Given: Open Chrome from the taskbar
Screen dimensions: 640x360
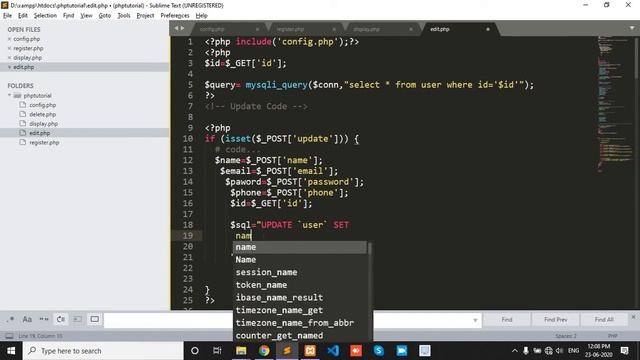Looking at the screenshot, I should tap(264, 351).
